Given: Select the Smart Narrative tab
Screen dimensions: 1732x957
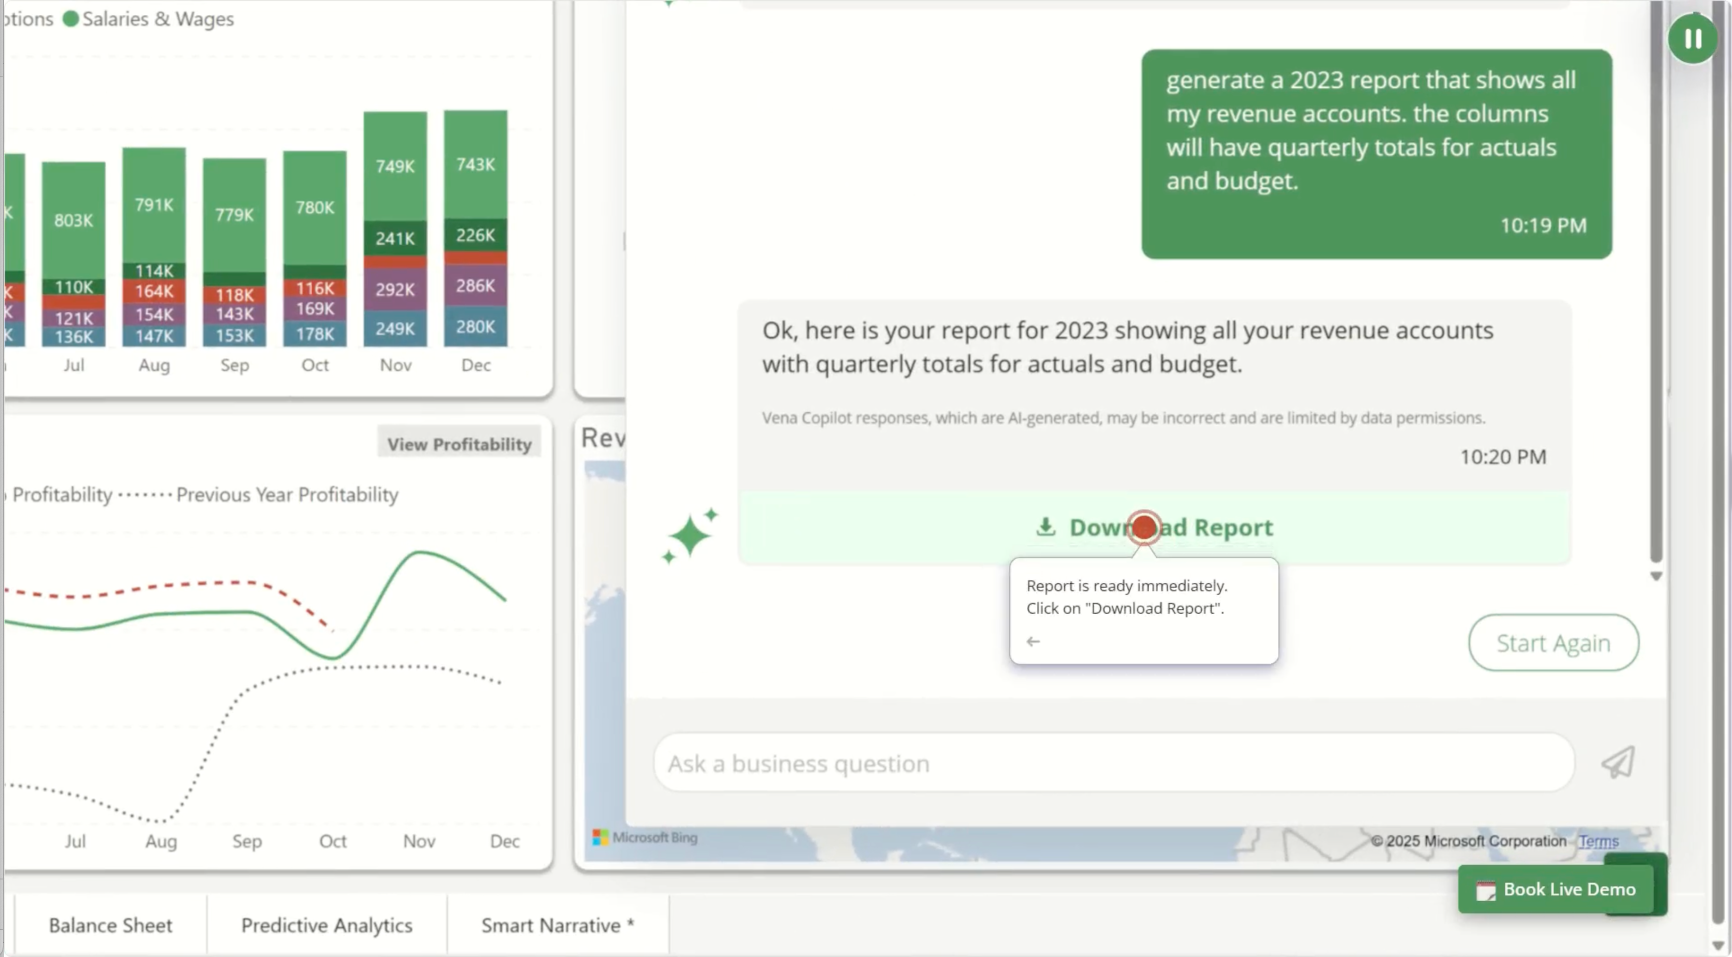Looking at the screenshot, I should pos(556,925).
